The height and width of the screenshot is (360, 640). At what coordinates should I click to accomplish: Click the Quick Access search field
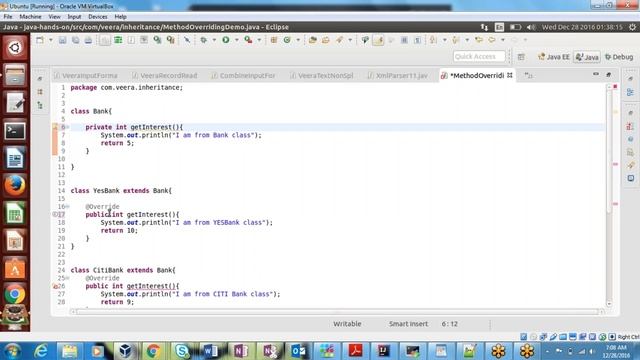pyautogui.click(x=479, y=57)
